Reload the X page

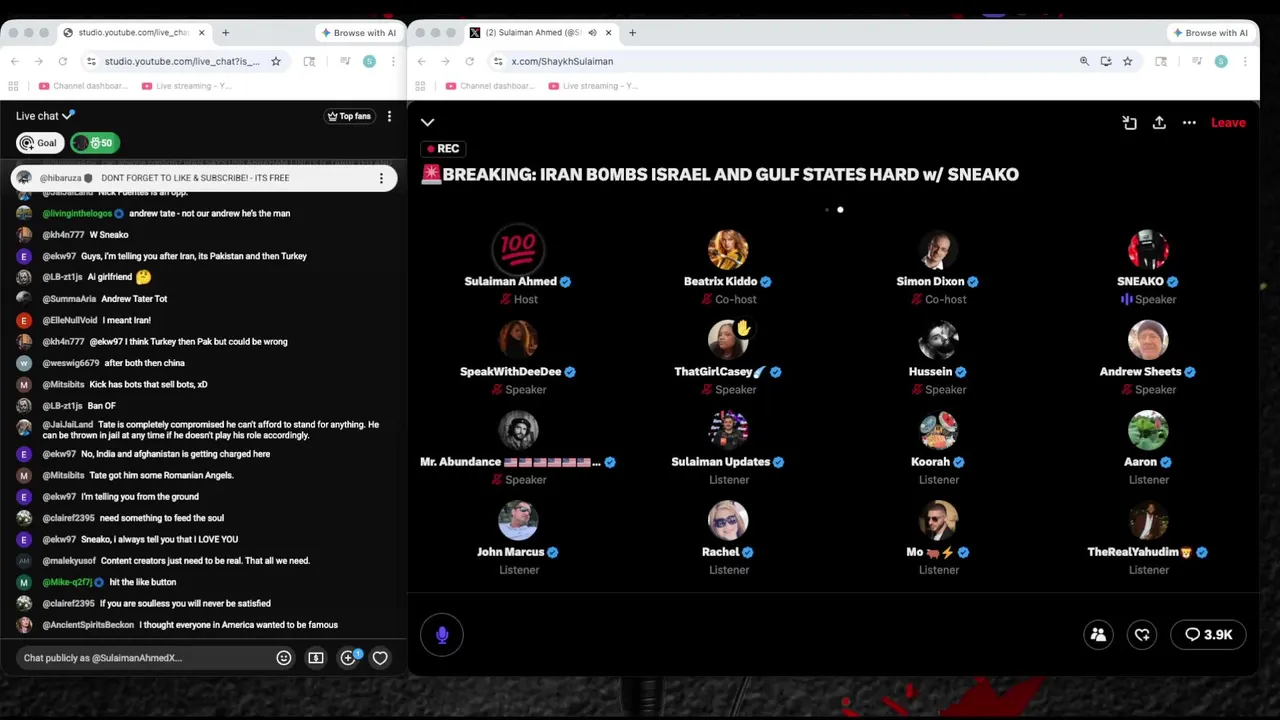[x=469, y=61]
